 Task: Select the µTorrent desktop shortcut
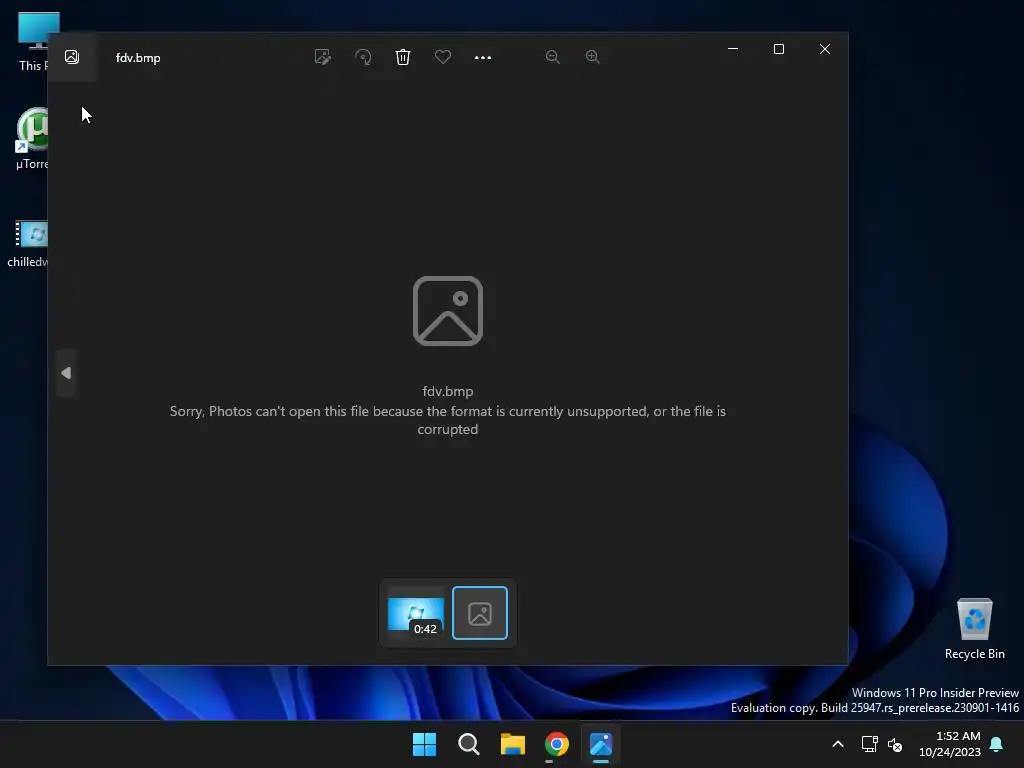(x=32, y=139)
